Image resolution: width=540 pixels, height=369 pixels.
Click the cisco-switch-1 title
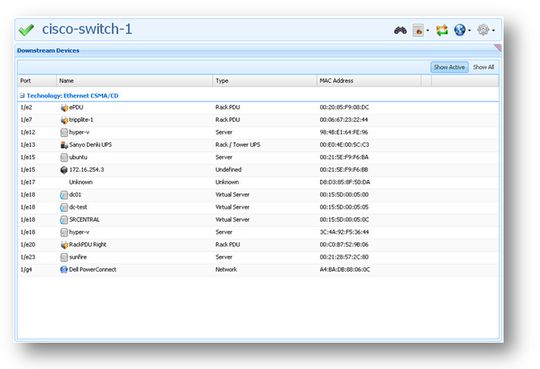click(87, 29)
